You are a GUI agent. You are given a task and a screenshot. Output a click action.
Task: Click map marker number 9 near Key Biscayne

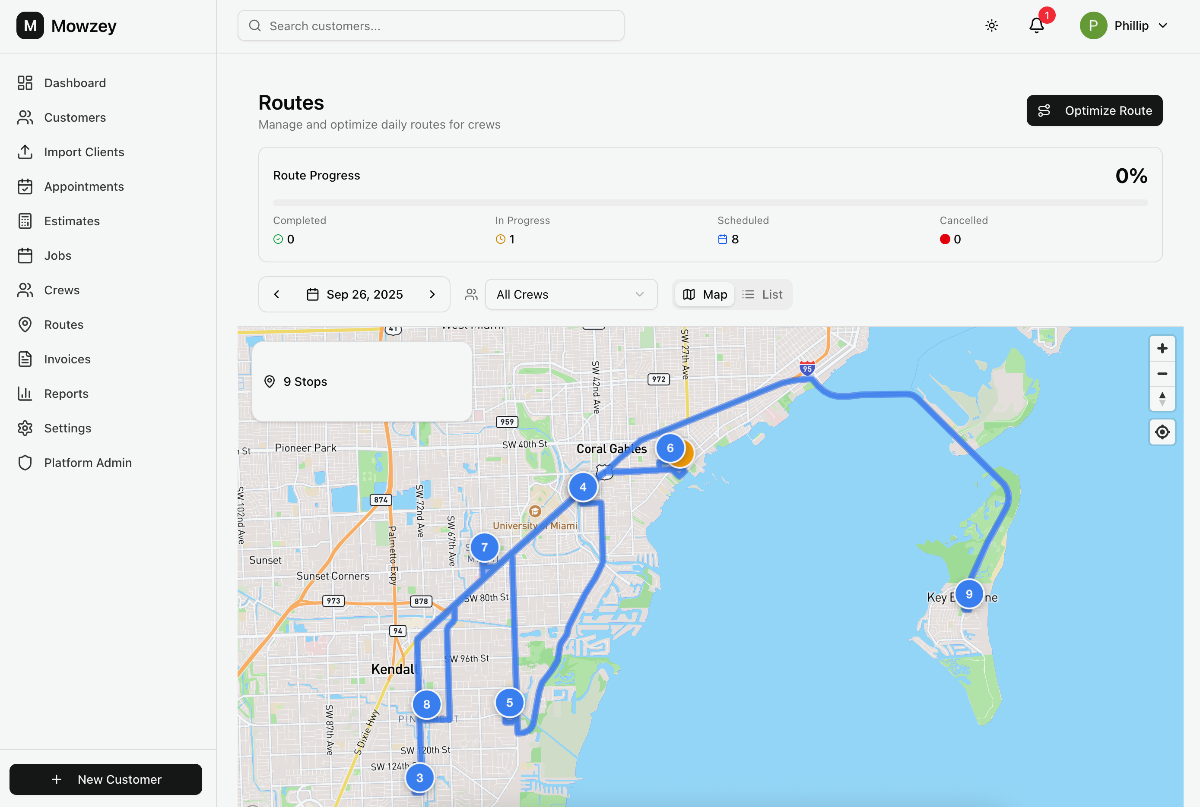[x=968, y=593]
